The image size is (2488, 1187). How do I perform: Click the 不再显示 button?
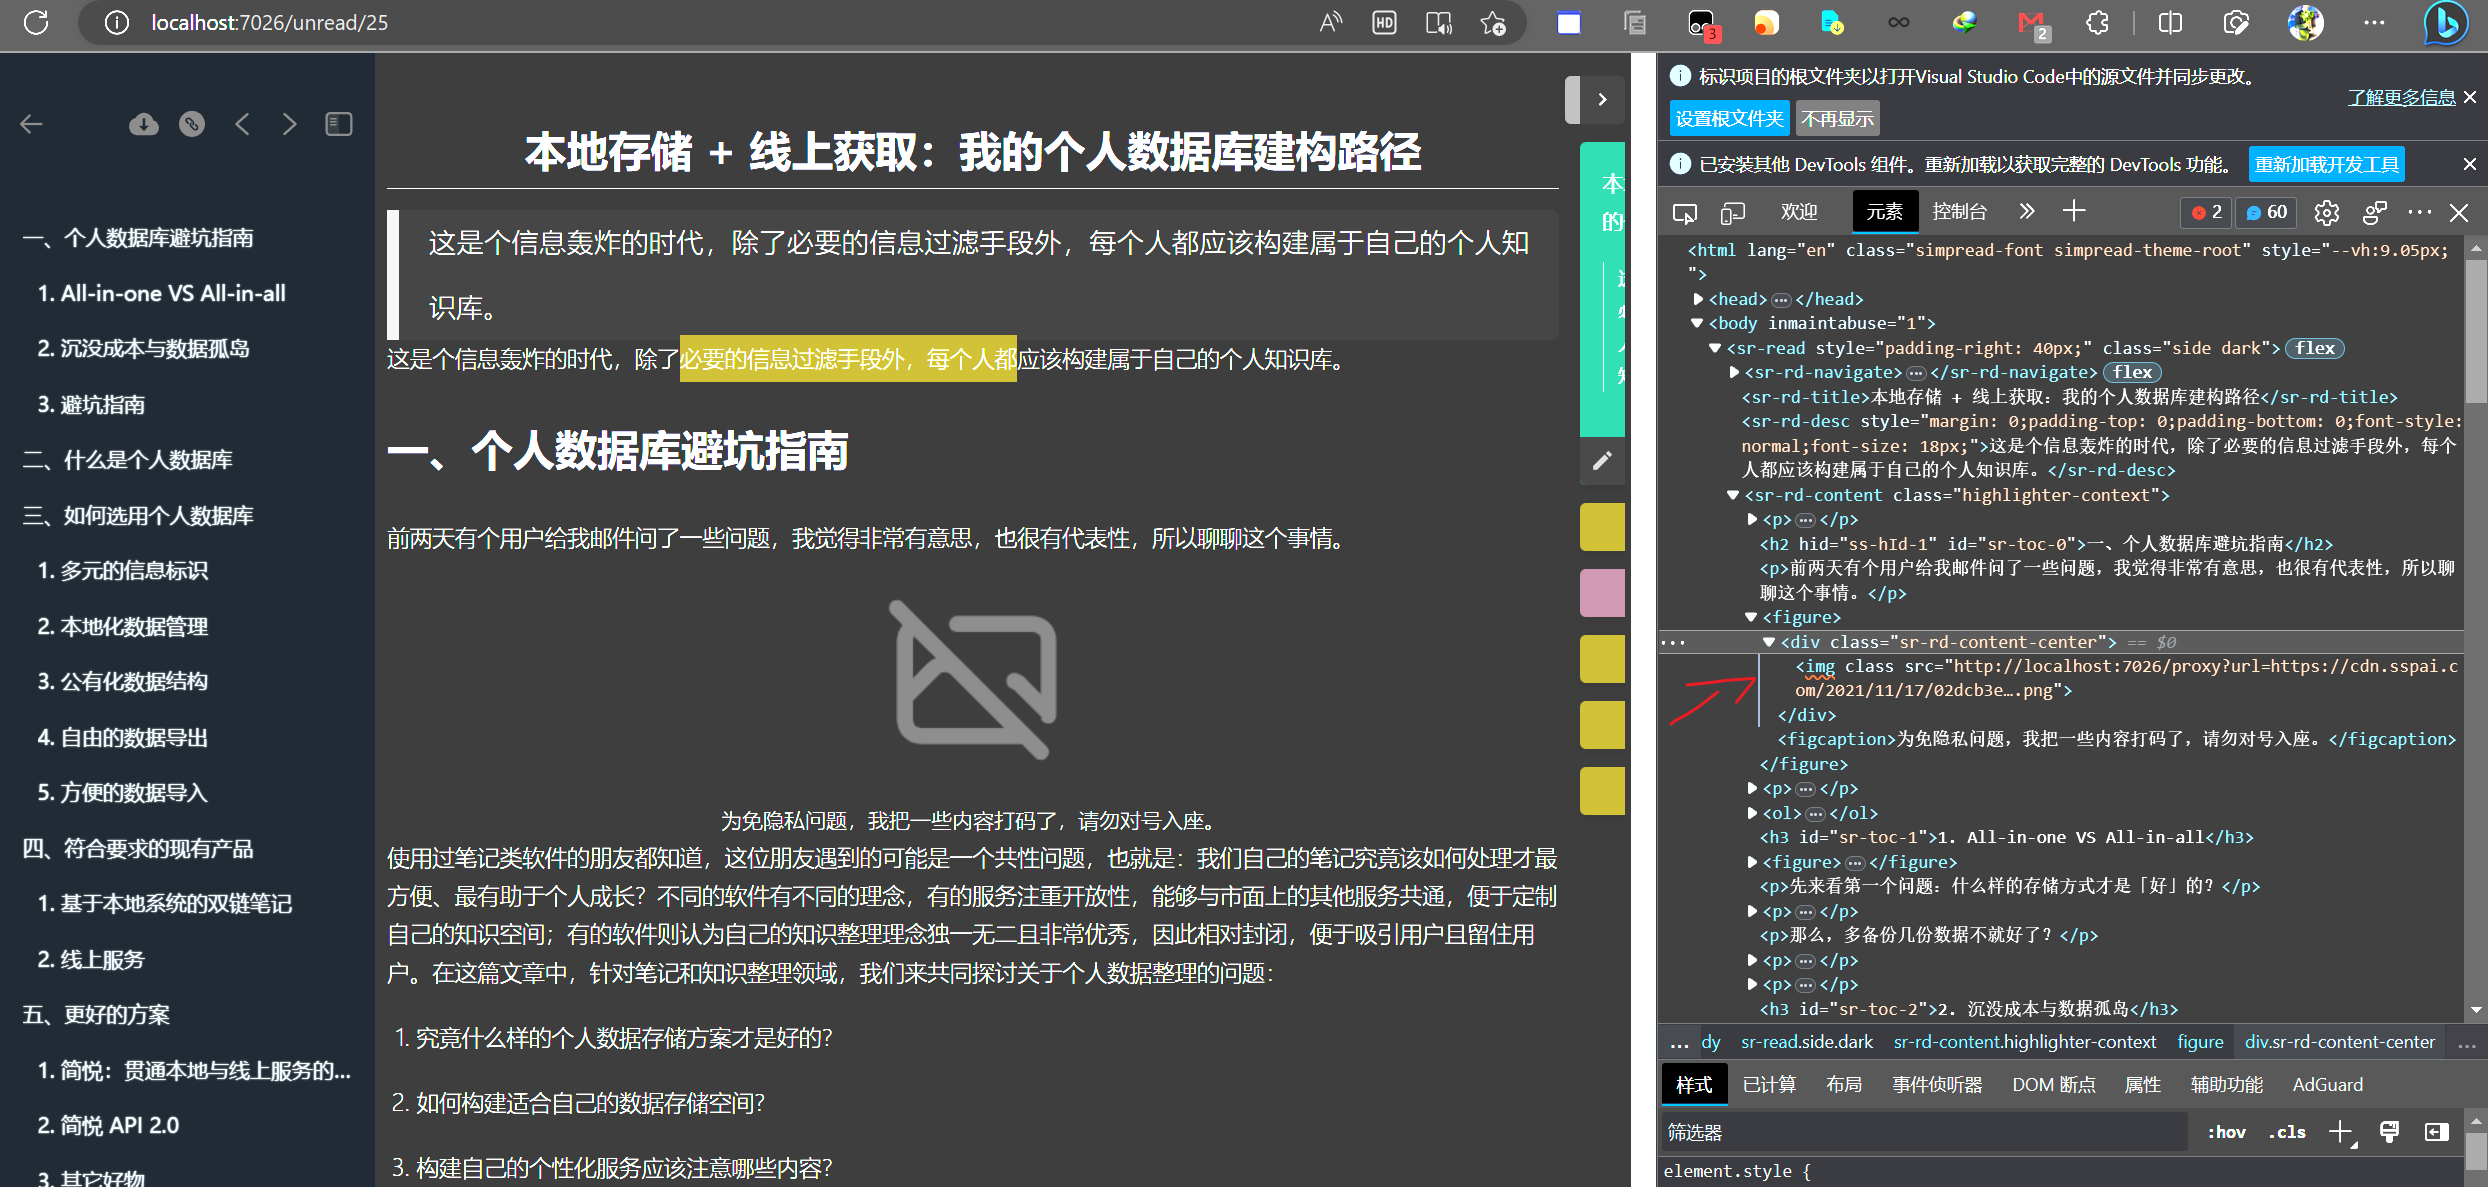1837,119
